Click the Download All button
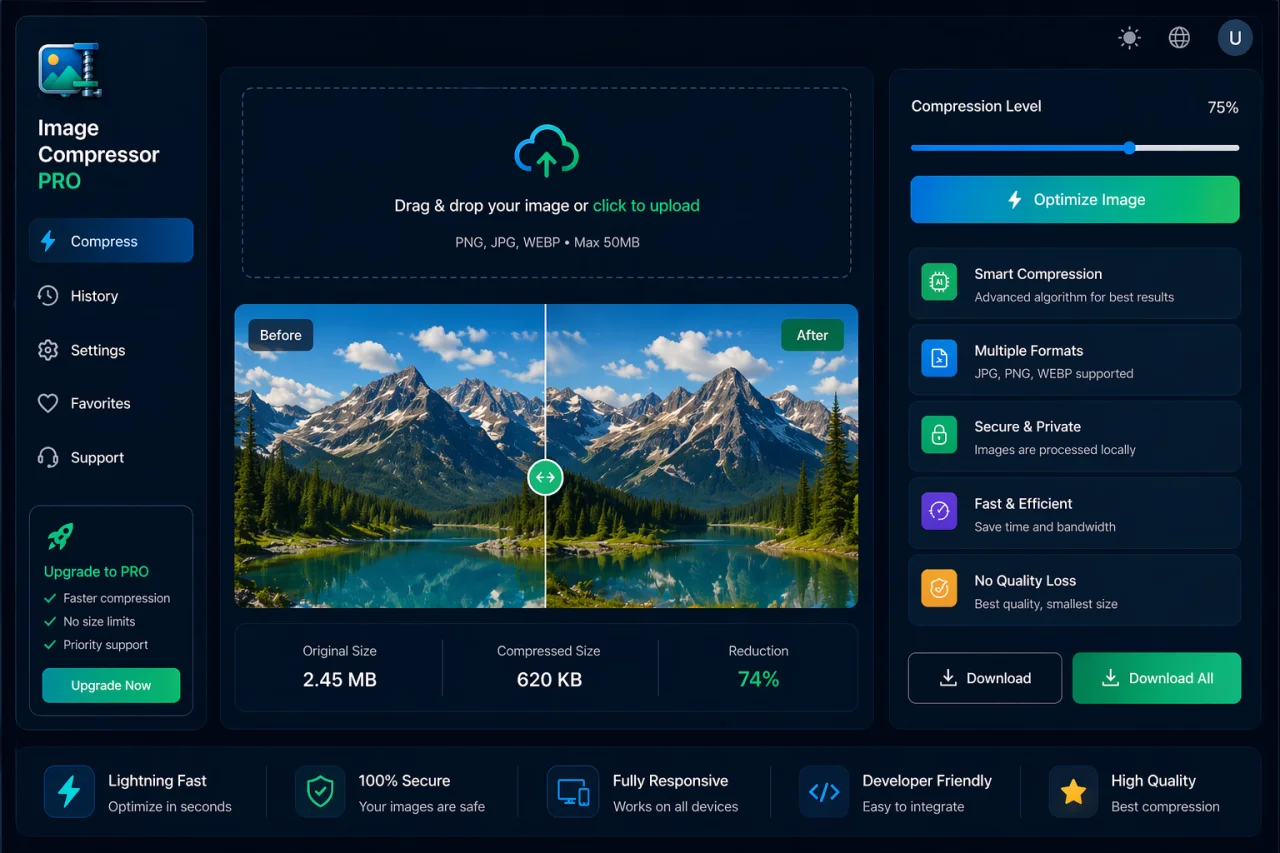The image size is (1280, 853). tap(1157, 678)
